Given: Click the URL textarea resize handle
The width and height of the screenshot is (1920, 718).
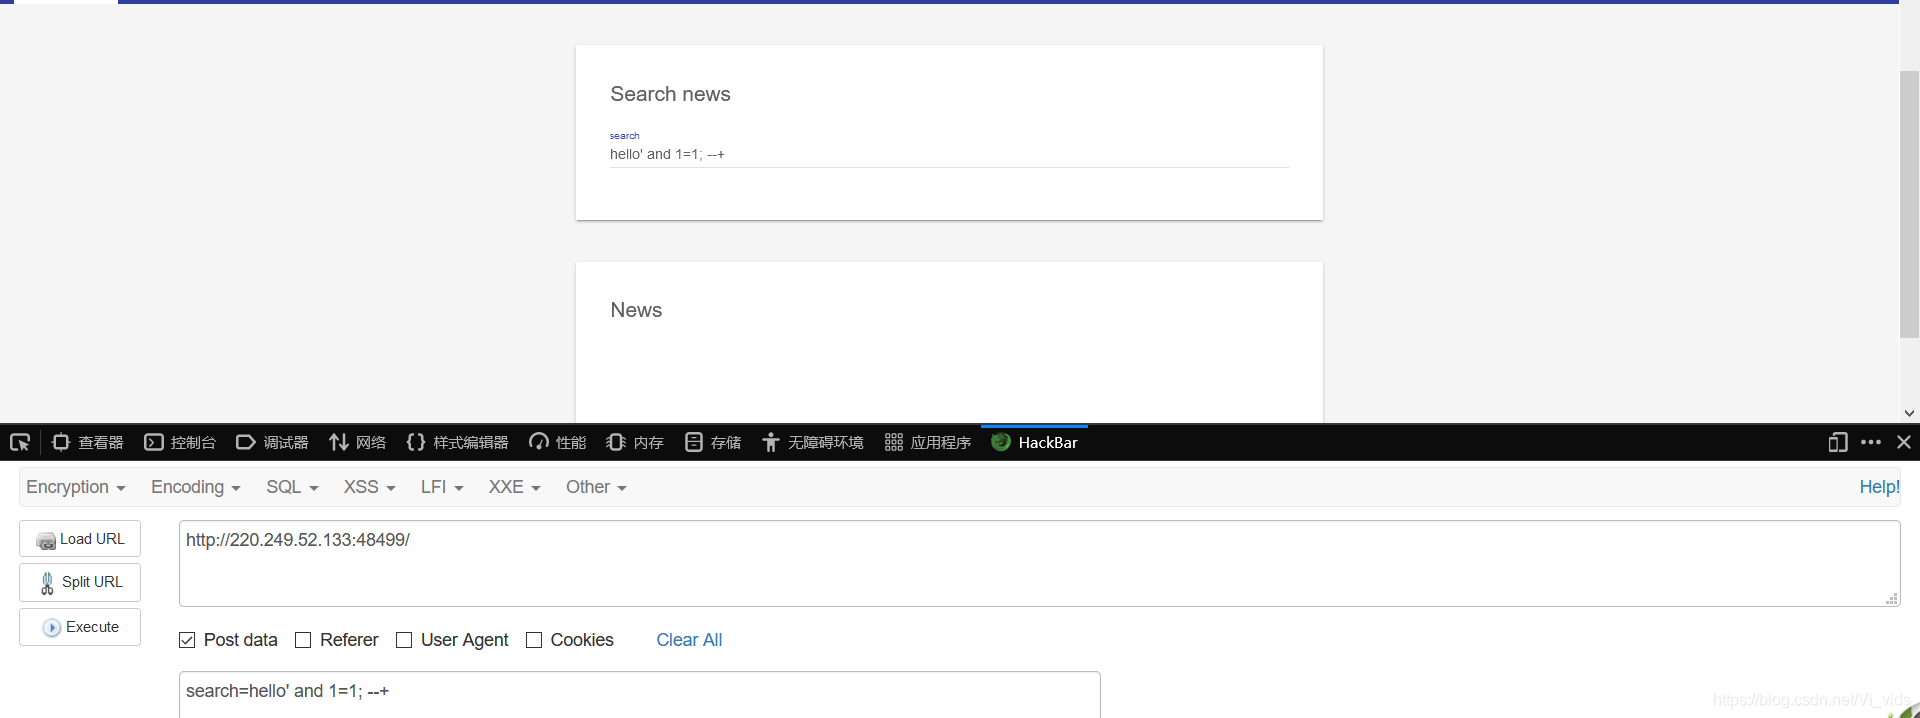Looking at the screenshot, I should (x=1892, y=599).
